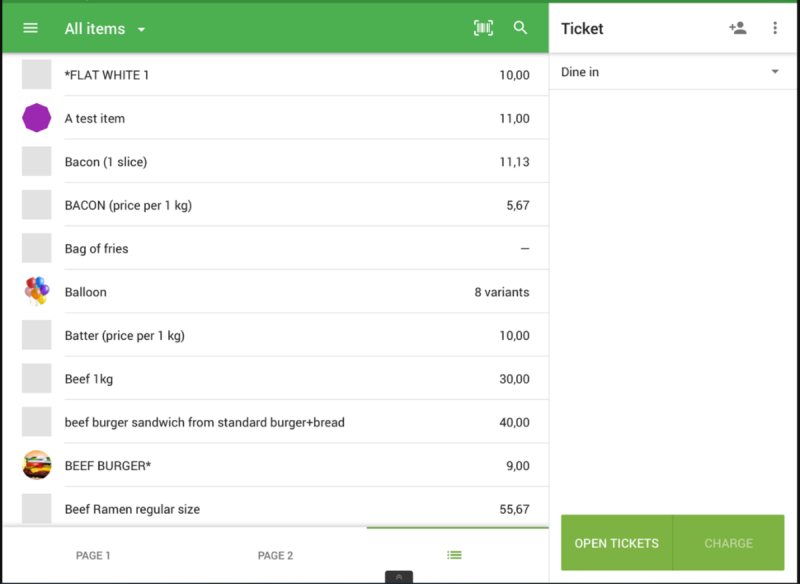This screenshot has height=584, width=800.
Task: Click the OPEN TICKETS button
Action: click(616, 543)
